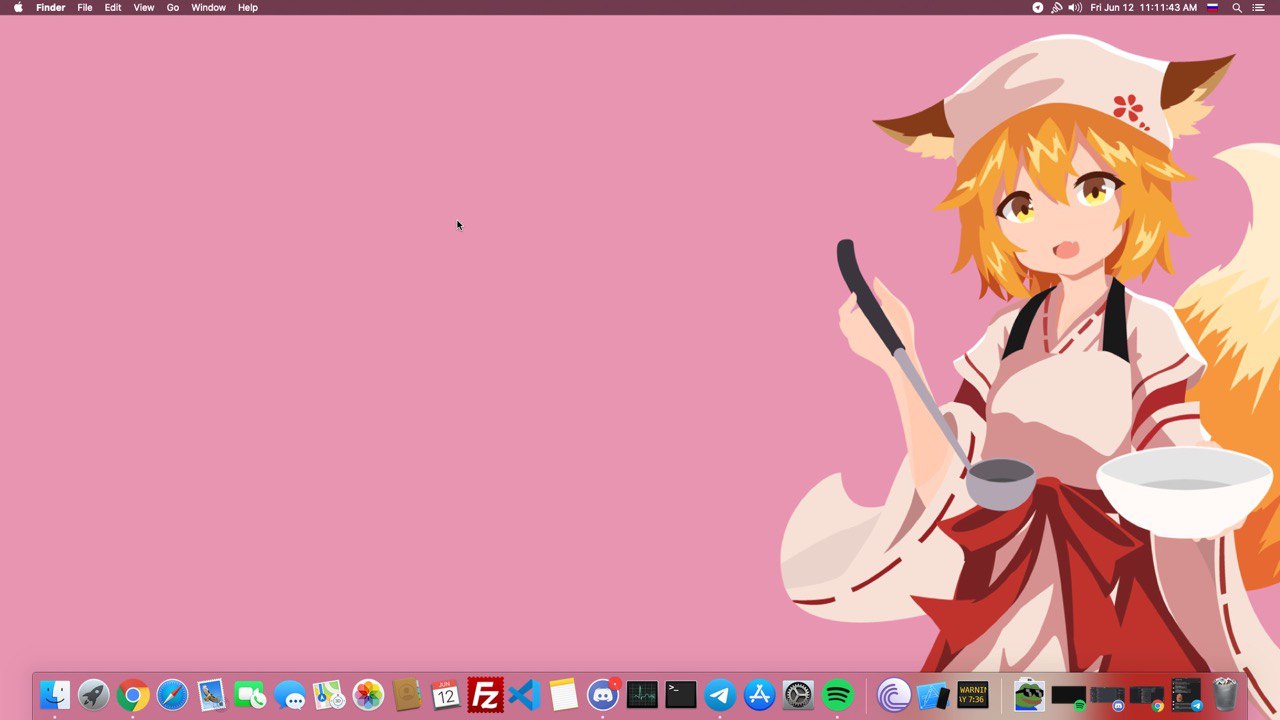Open the volume control in menu bar

coord(1075,7)
